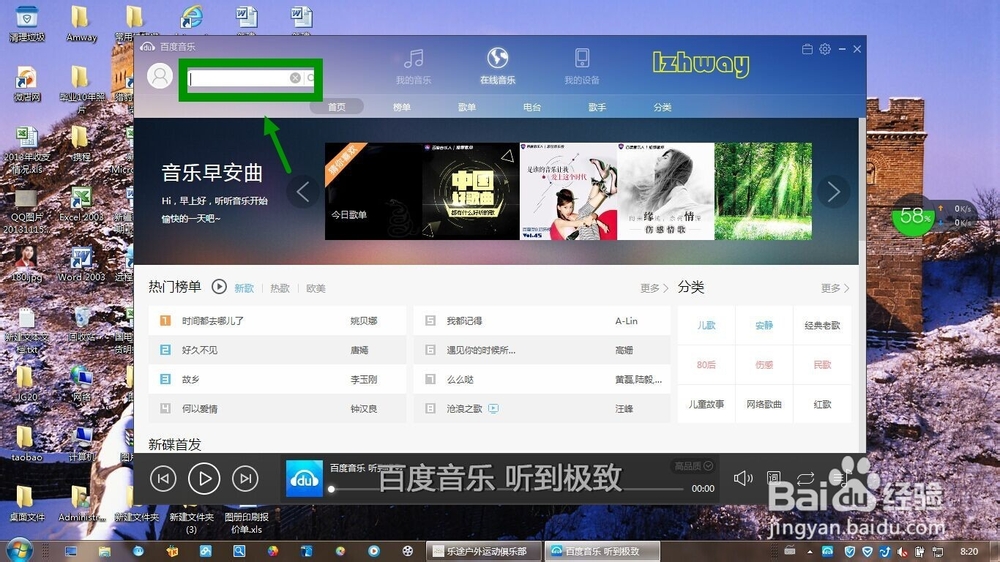Open the 伤感情歌 banner thumbnail
The width and height of the screenshot is (1000, 562).
pyautogui.click(x=666, y=191)
